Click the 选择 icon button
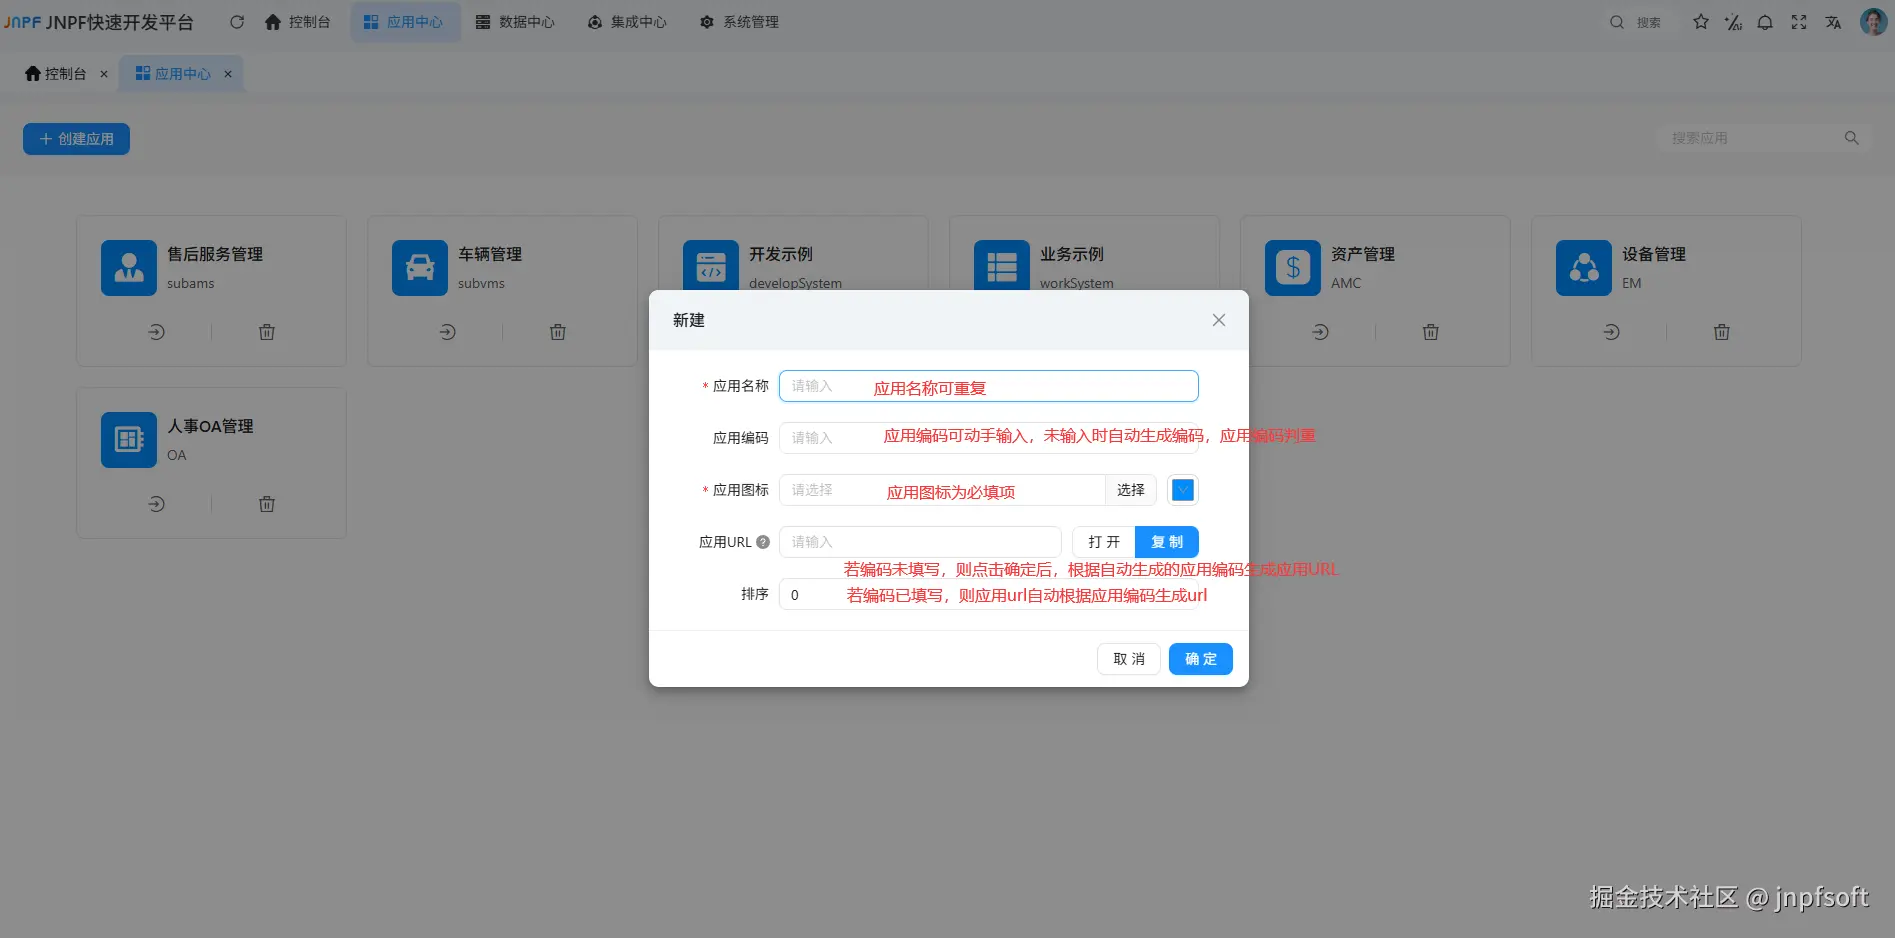Image resolution: width=1895 pixels, height=938 pixels. click(x=1131, y=490)
